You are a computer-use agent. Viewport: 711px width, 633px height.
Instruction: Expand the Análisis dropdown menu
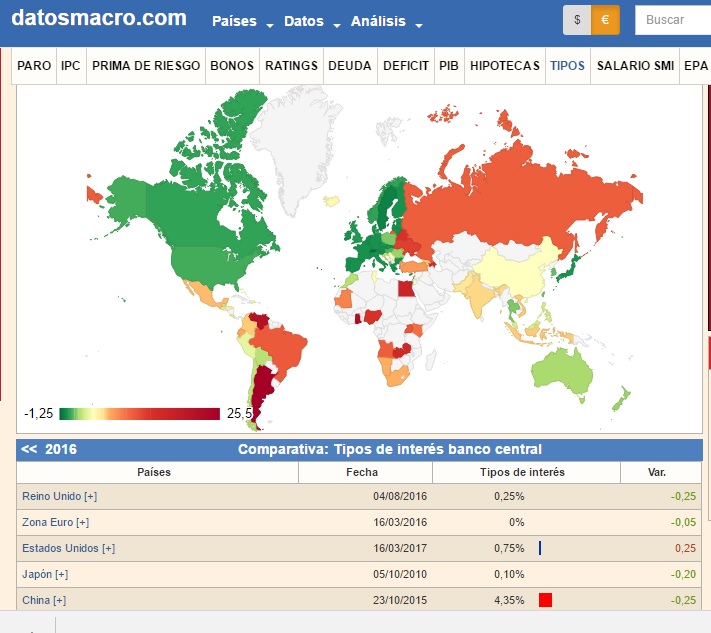pyautogui.click(x=387, y=21)
